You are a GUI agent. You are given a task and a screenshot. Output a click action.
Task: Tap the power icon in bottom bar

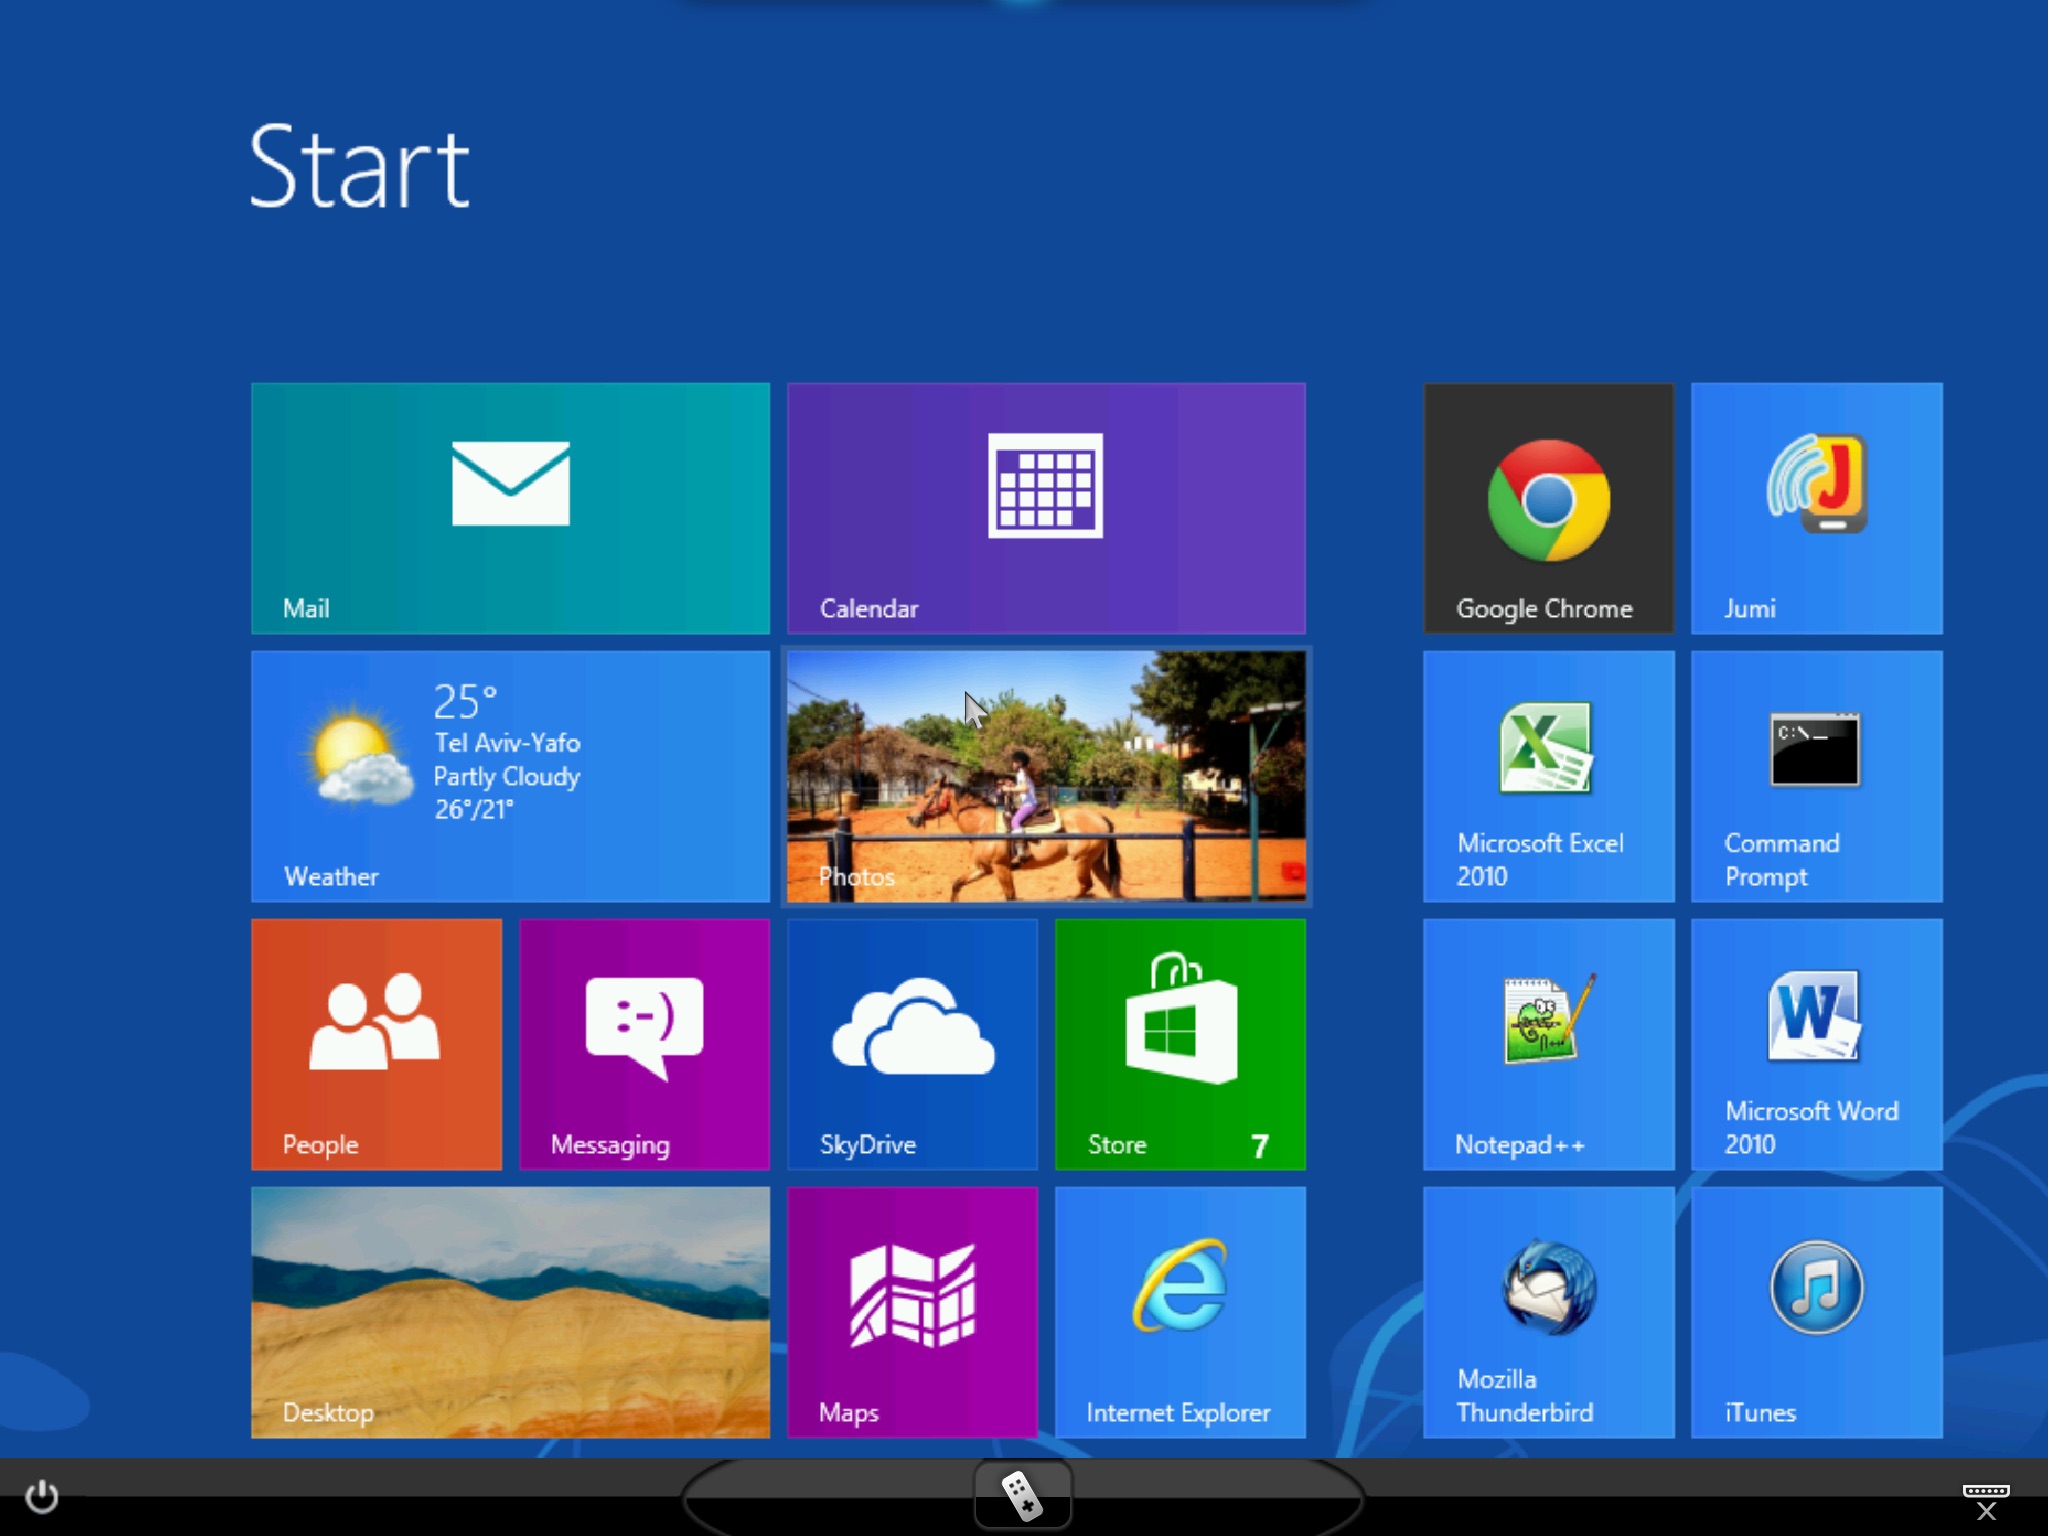pyautogui.click(x=42, y=1496)
